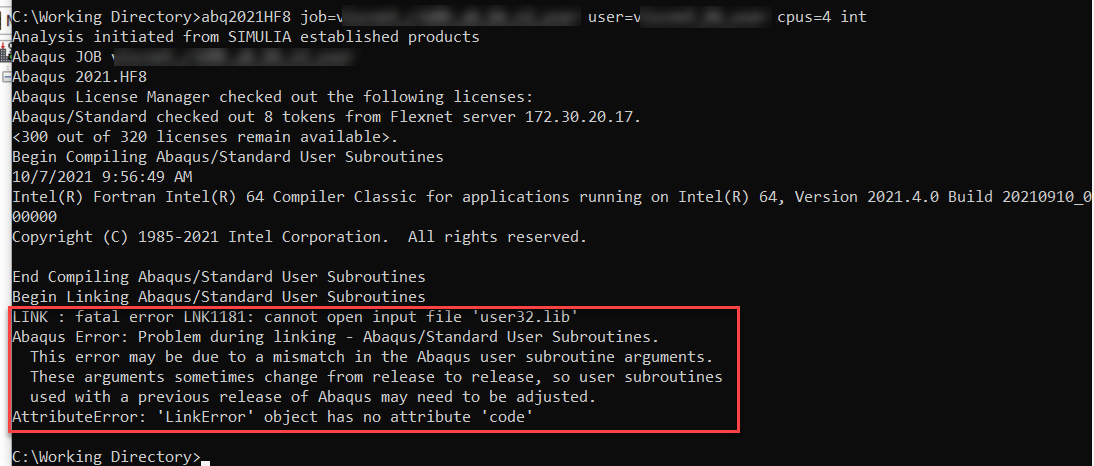
Task: Click the 'Abaqus 2021.HF8' version line
Action: (75, 77)
